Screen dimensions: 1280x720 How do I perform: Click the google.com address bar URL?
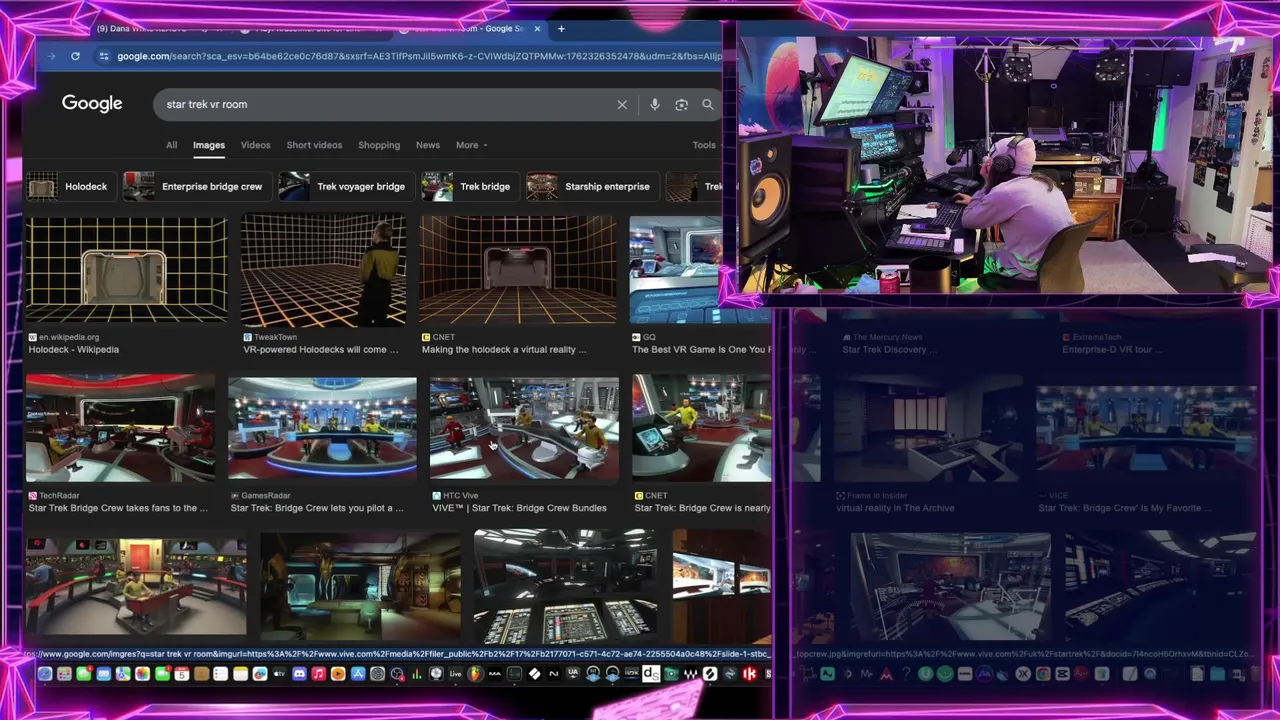click(x=418, y=56)
